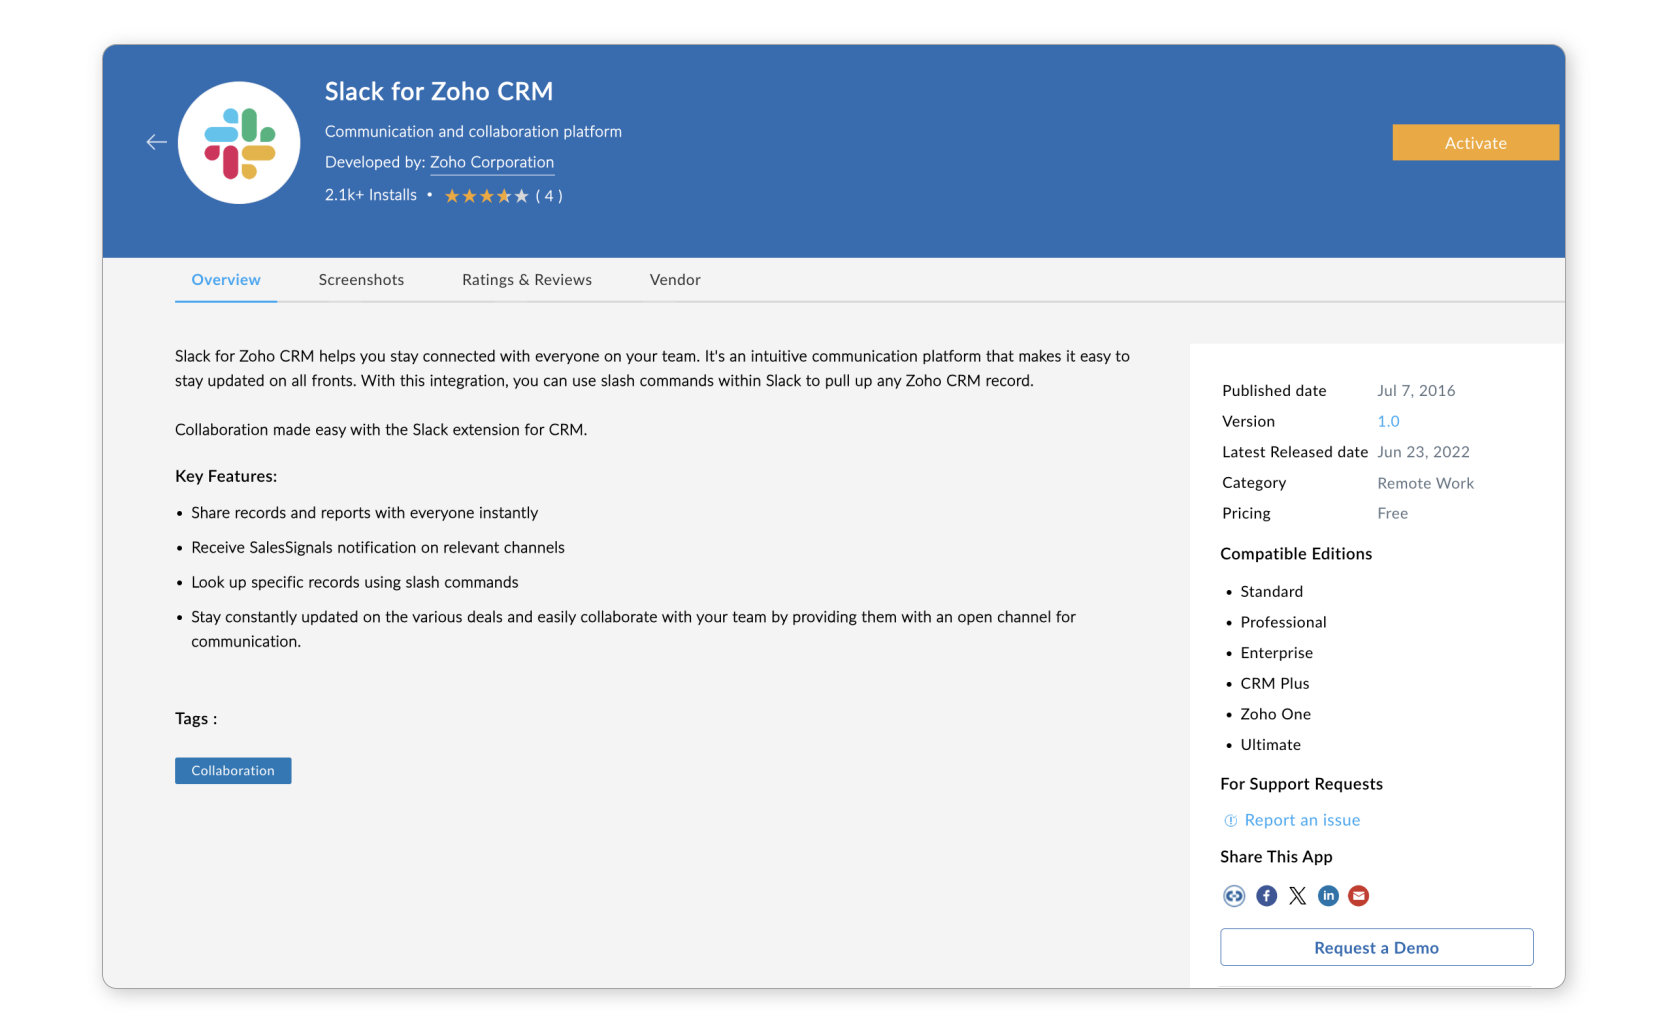Image resolution: width=1668 pixels, height=1032 pixels.
Task: Click the Jul 7, 2016 published date
Action: click(x=1416, y=391)
